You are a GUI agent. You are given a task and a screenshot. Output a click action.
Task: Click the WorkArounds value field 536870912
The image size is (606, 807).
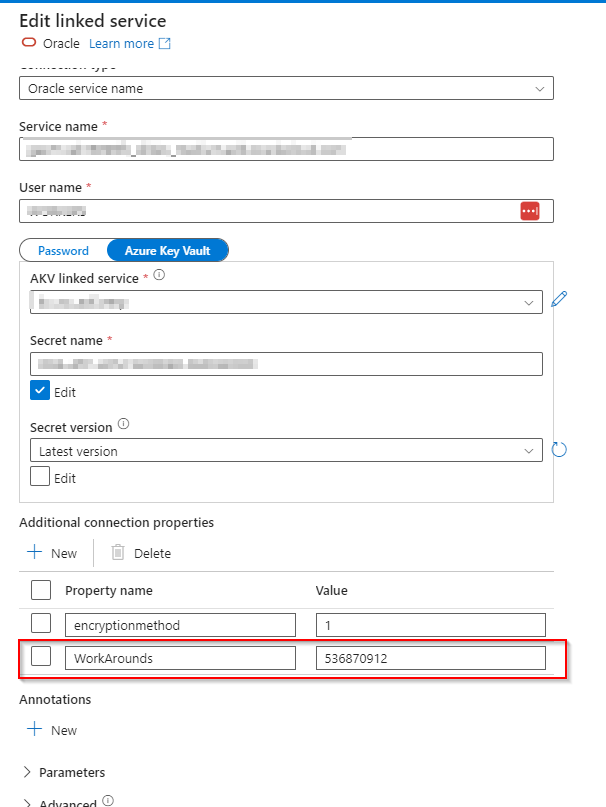click(430, 658)
